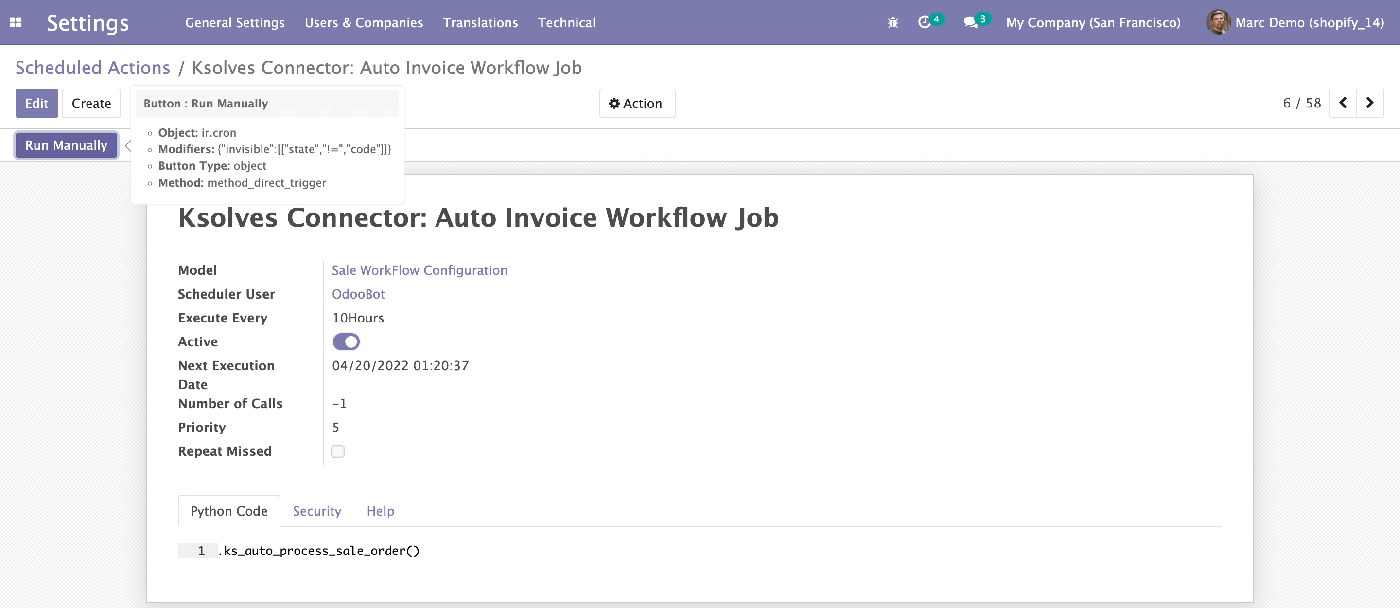Check the Repeat Missed checkbox
The width and height of the screenshot is (1400, 608).
click(x=338, y=452)
